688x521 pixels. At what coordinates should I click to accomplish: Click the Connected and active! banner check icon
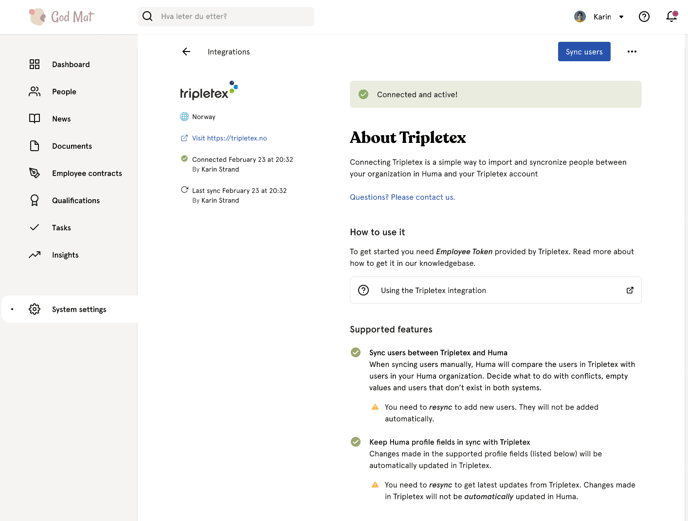coord(363,94)
